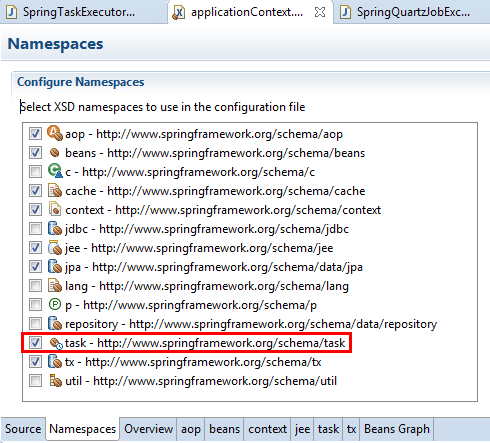Open the tx bottom tab
Viewport: 490px width, 443px height.
351,429
